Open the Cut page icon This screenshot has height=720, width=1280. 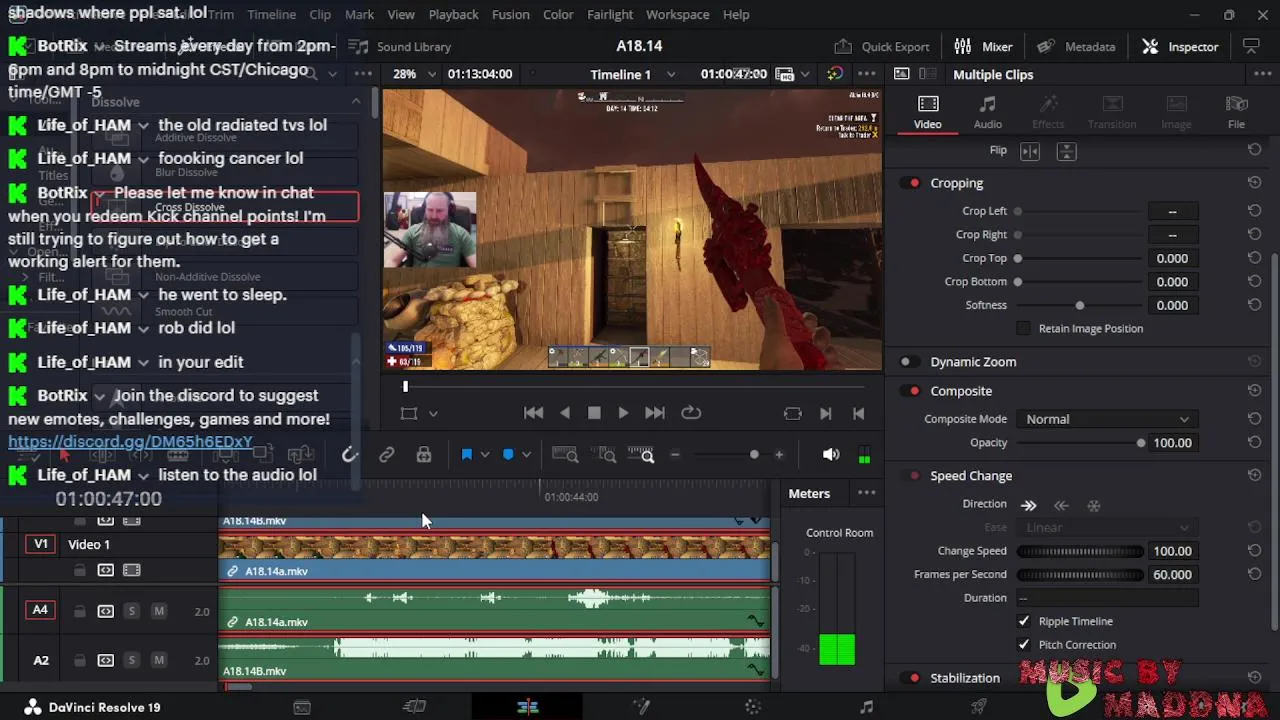[x=414, y=707]
